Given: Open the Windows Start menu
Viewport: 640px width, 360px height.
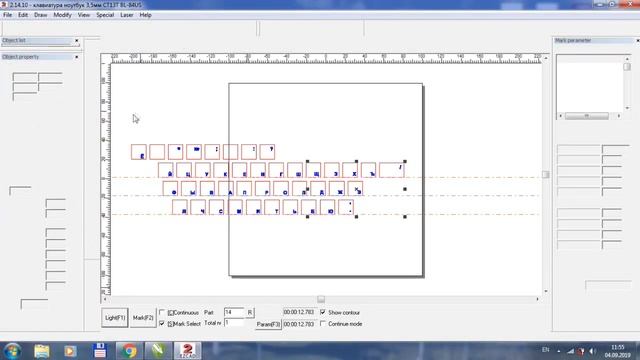Looking at the screenshot, I should pyautogui.click(x=12, y=351).
